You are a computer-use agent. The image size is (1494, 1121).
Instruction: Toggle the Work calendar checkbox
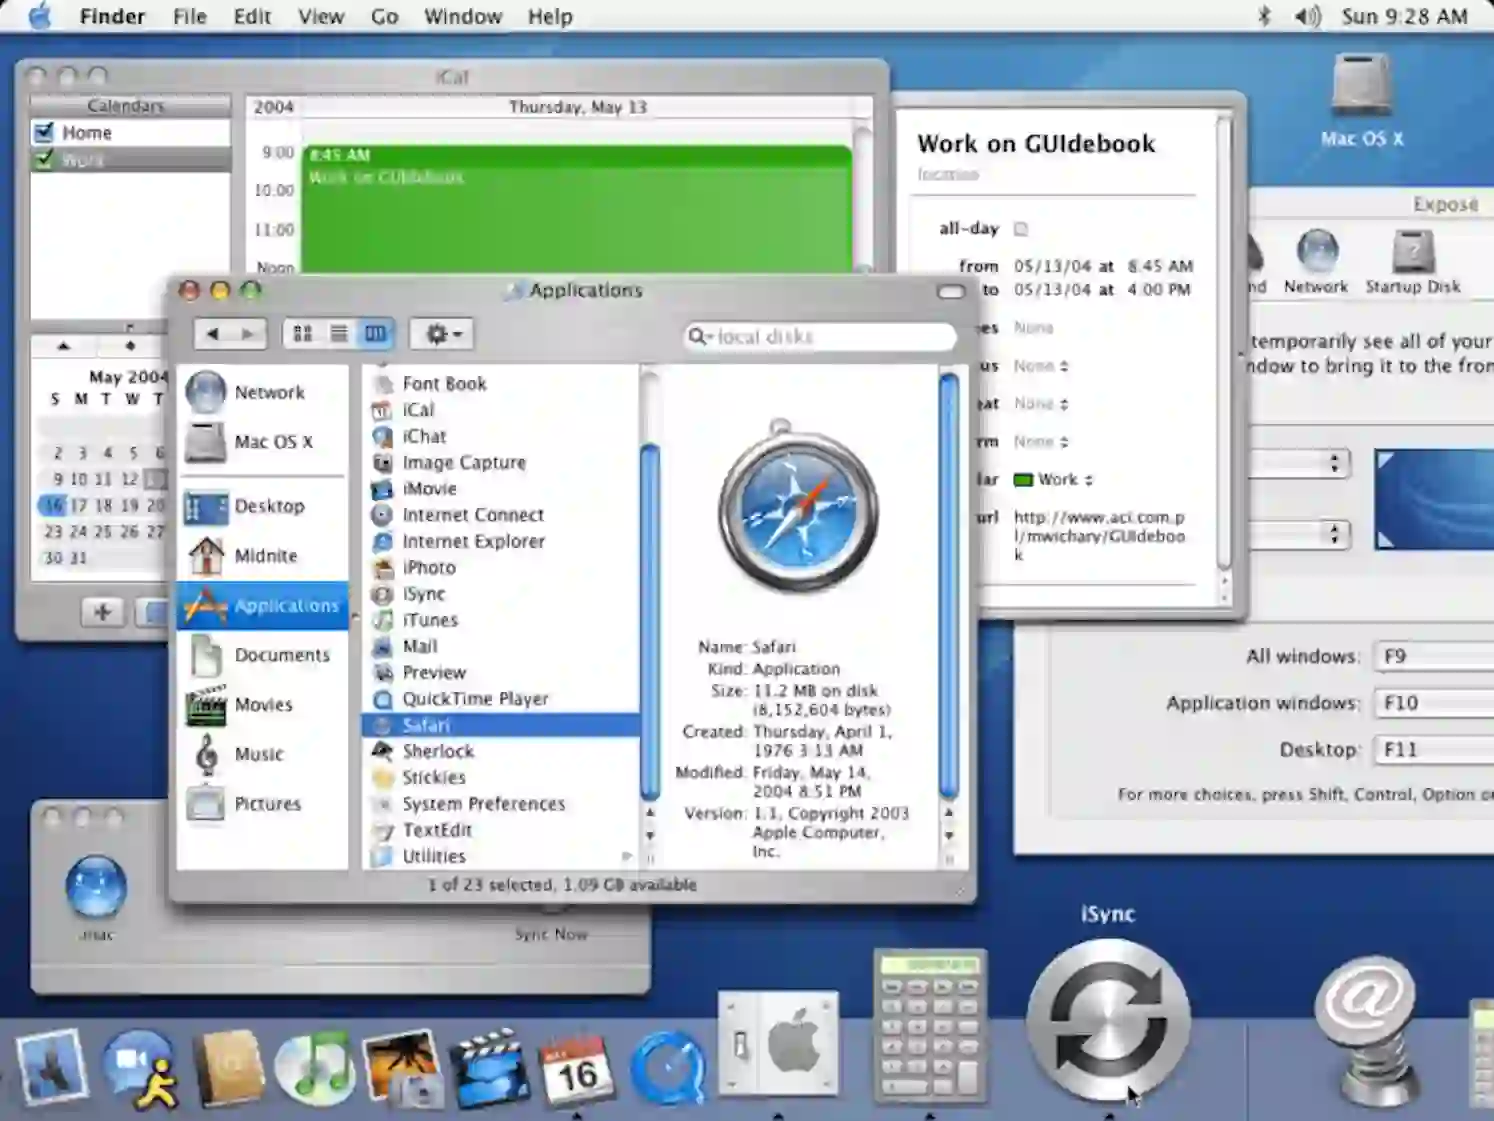[42, 158]
